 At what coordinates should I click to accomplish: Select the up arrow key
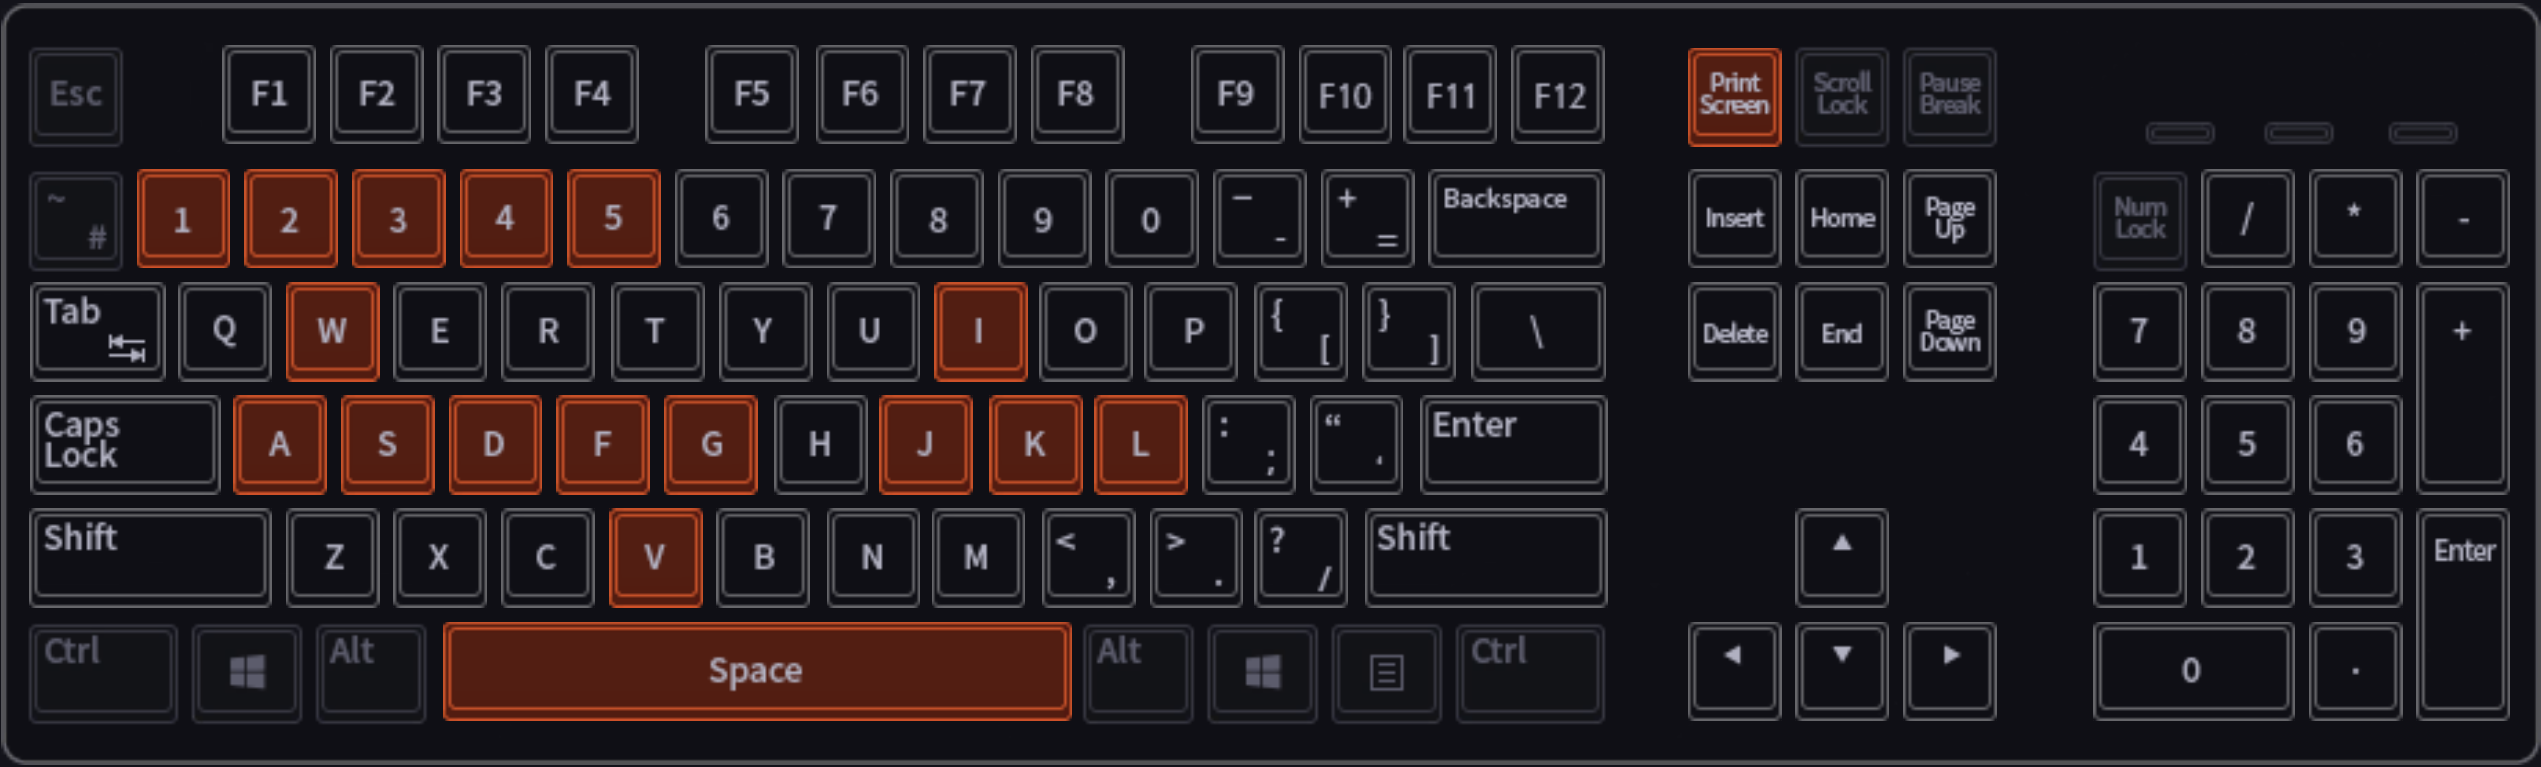tap(1841, 557)
